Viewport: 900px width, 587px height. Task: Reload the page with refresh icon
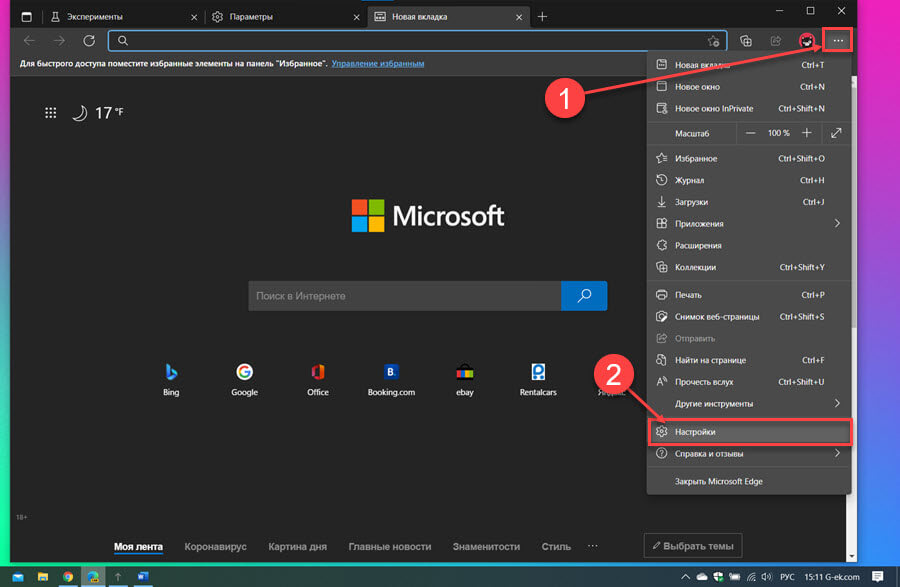coord(89,41)
